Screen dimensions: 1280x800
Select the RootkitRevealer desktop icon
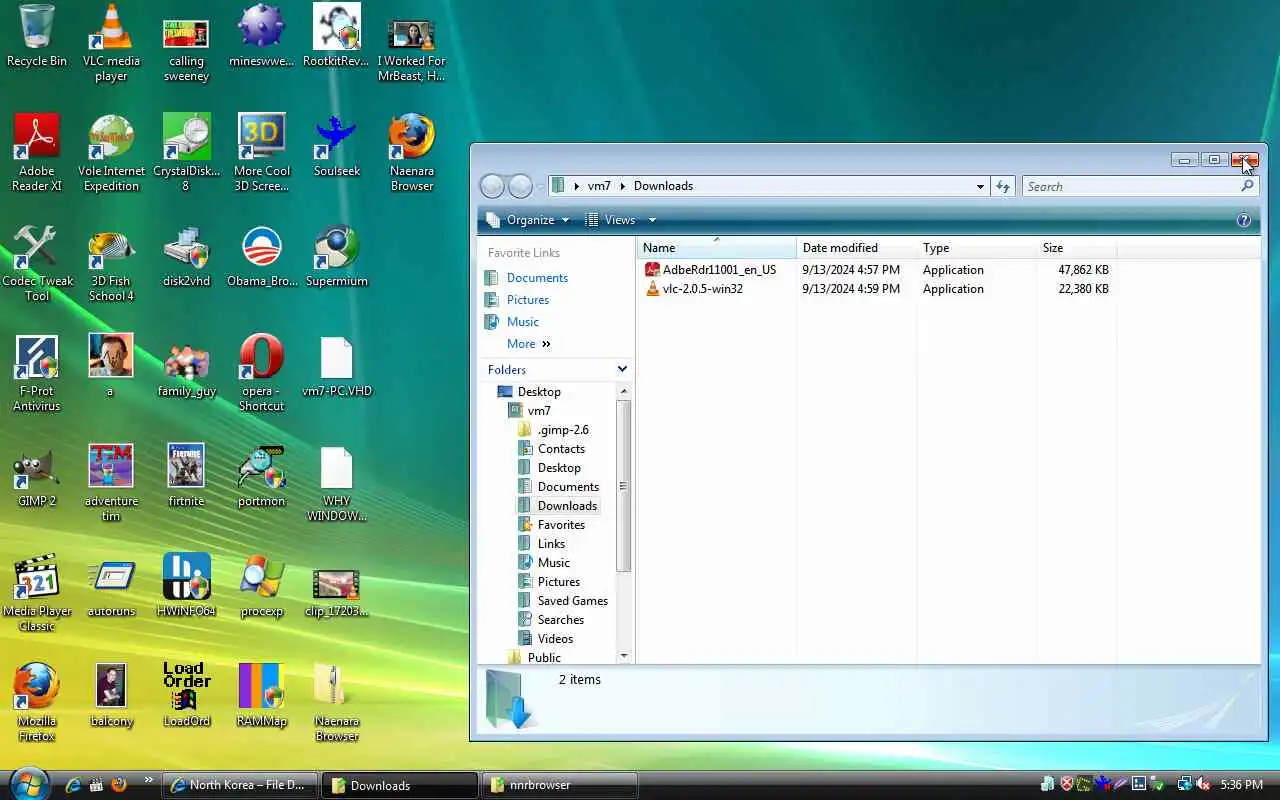coord(337,36)
